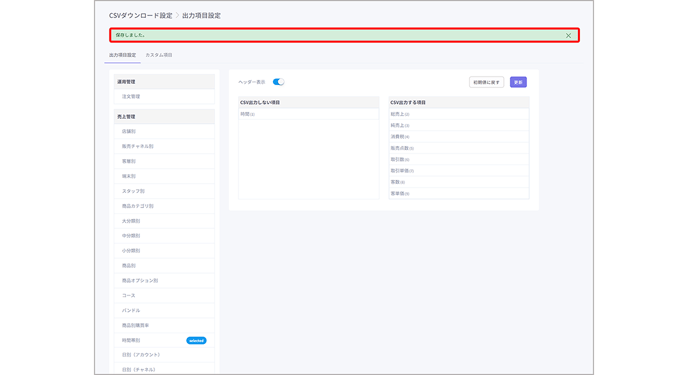Switch to the カスタム項目 tab
The width and height of the screenshot is (688, 375).
coord(159,55)
